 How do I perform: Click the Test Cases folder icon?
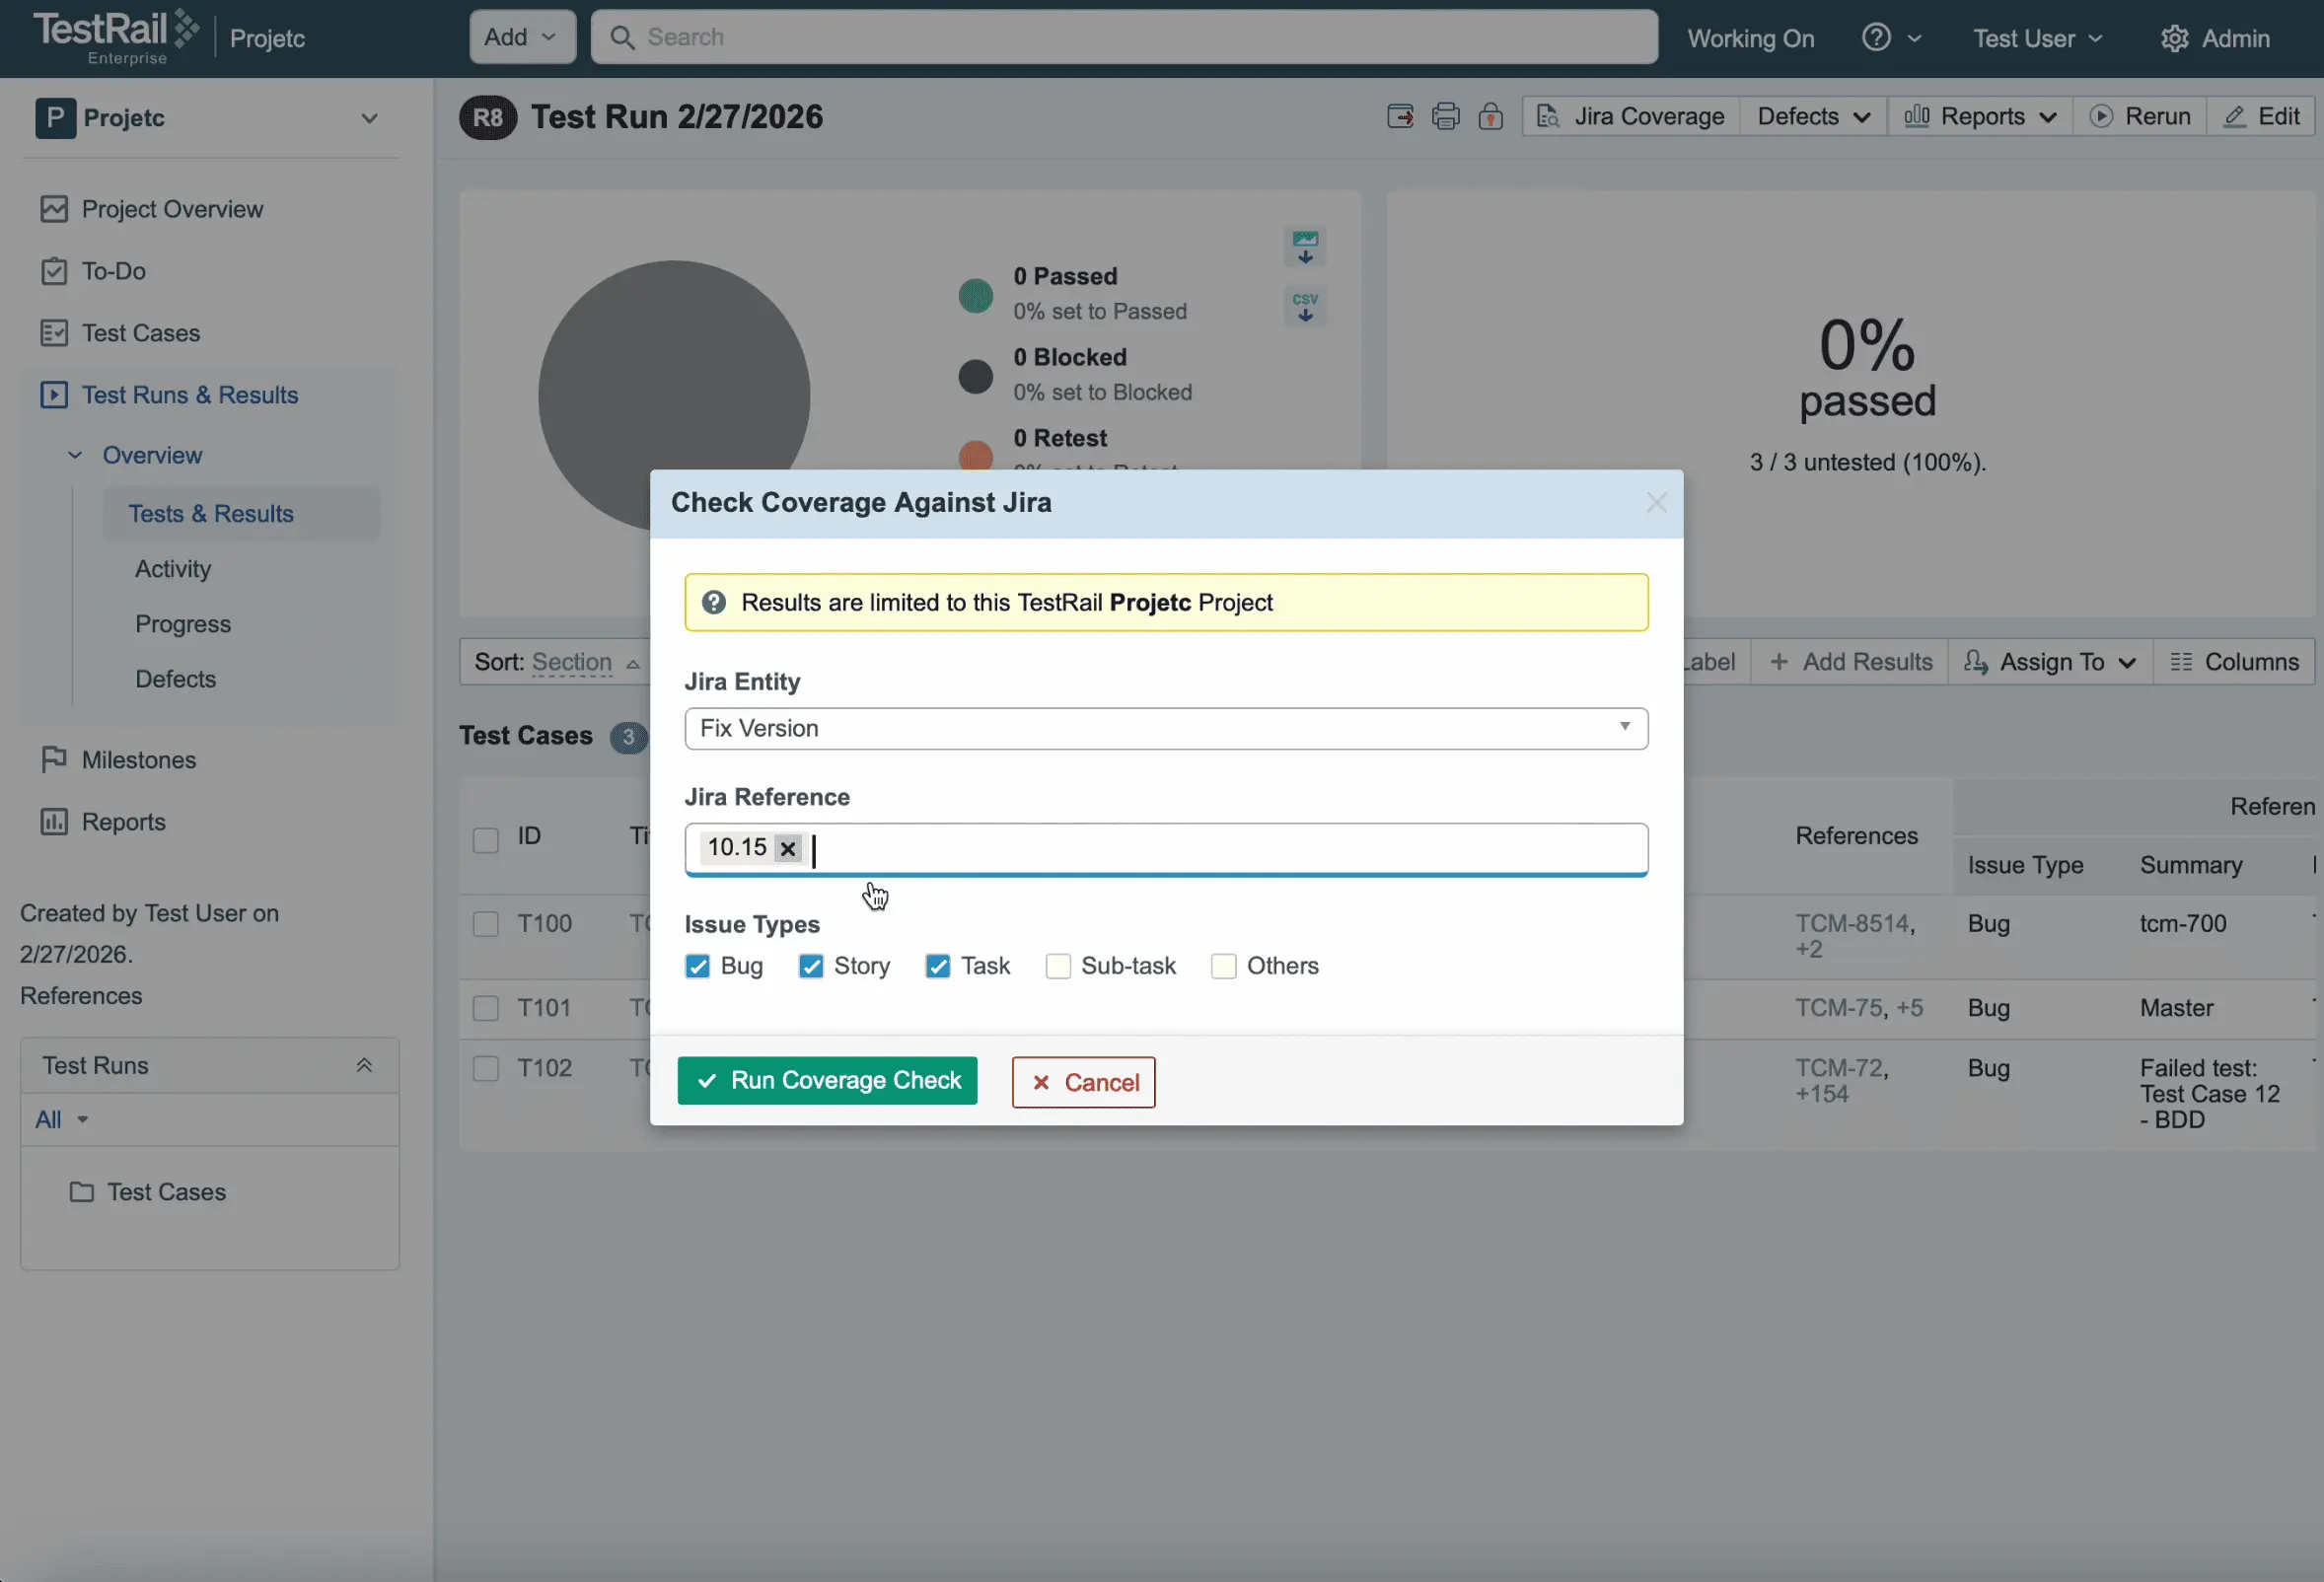(82, 1192)
